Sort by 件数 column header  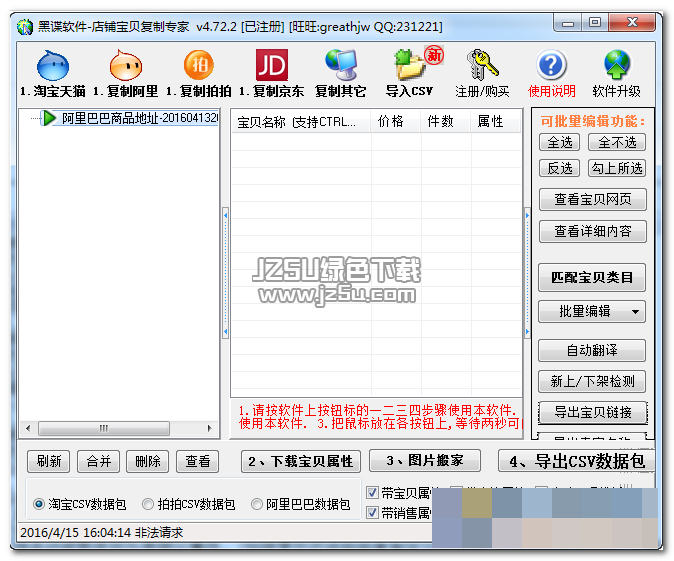[445, 122]
